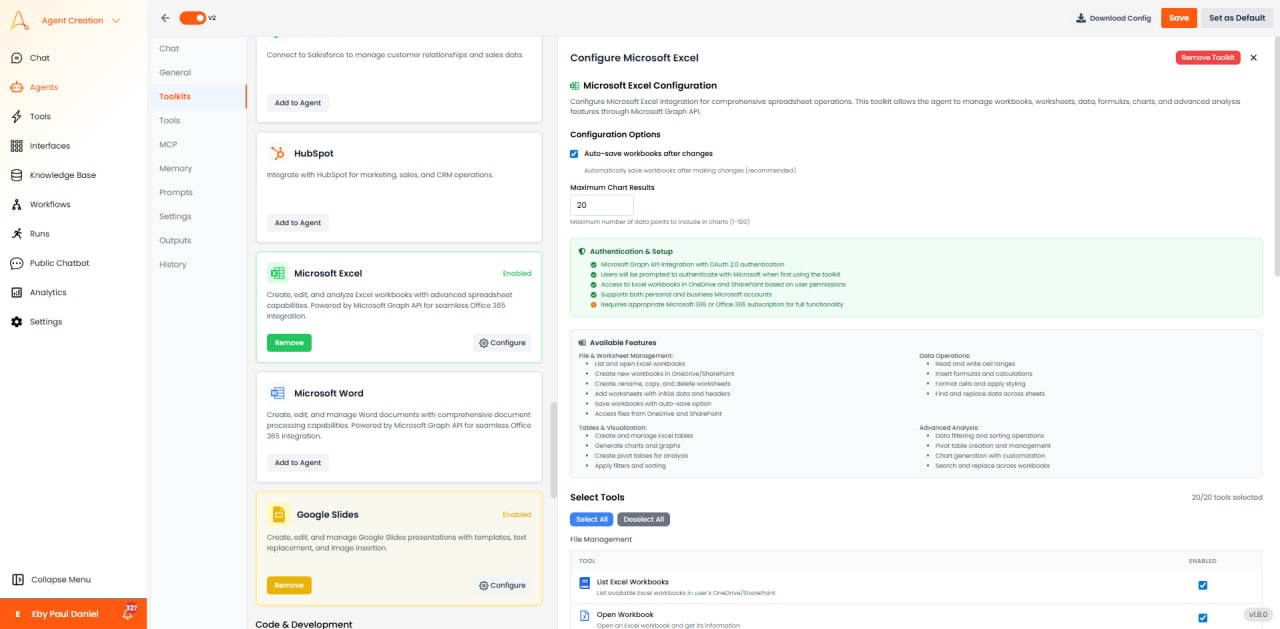Click Download Config
1280x629 pixels.
pyautogui.click(x=1113, y=18)
